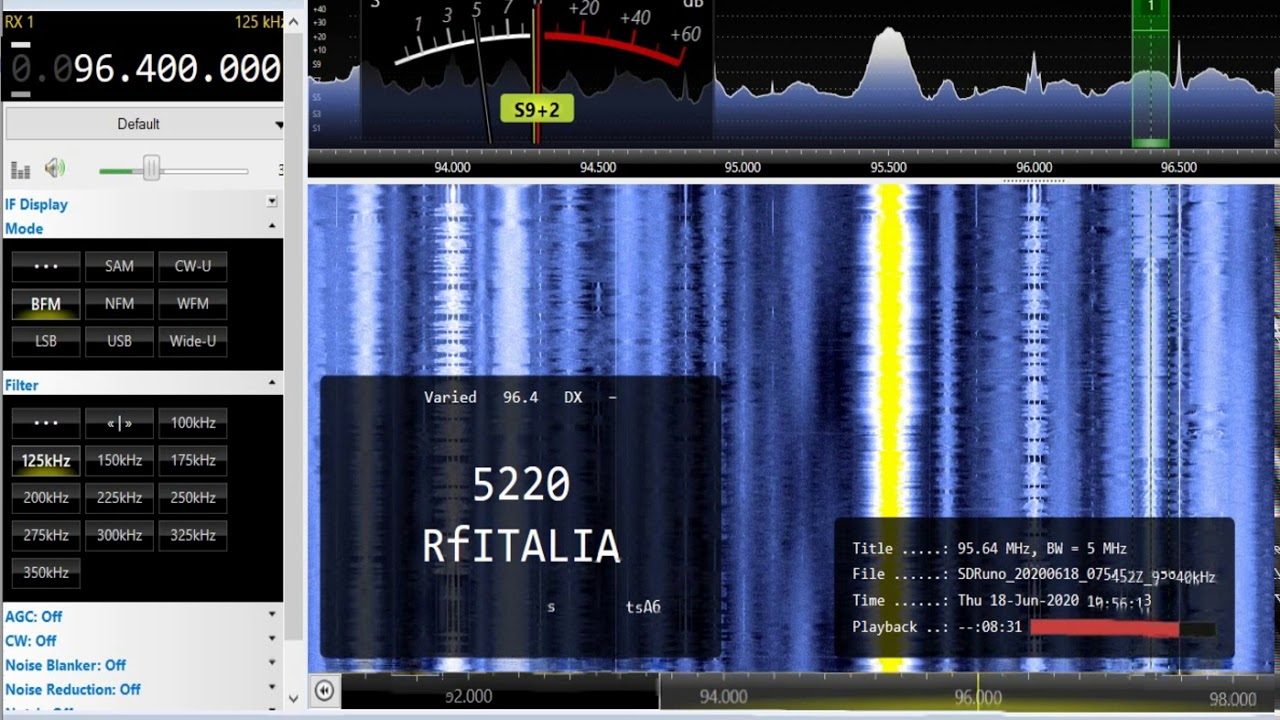1280x720 pixels.
Task: Click the left panel scroll-down arrow
Action: [x=294, y=698]
